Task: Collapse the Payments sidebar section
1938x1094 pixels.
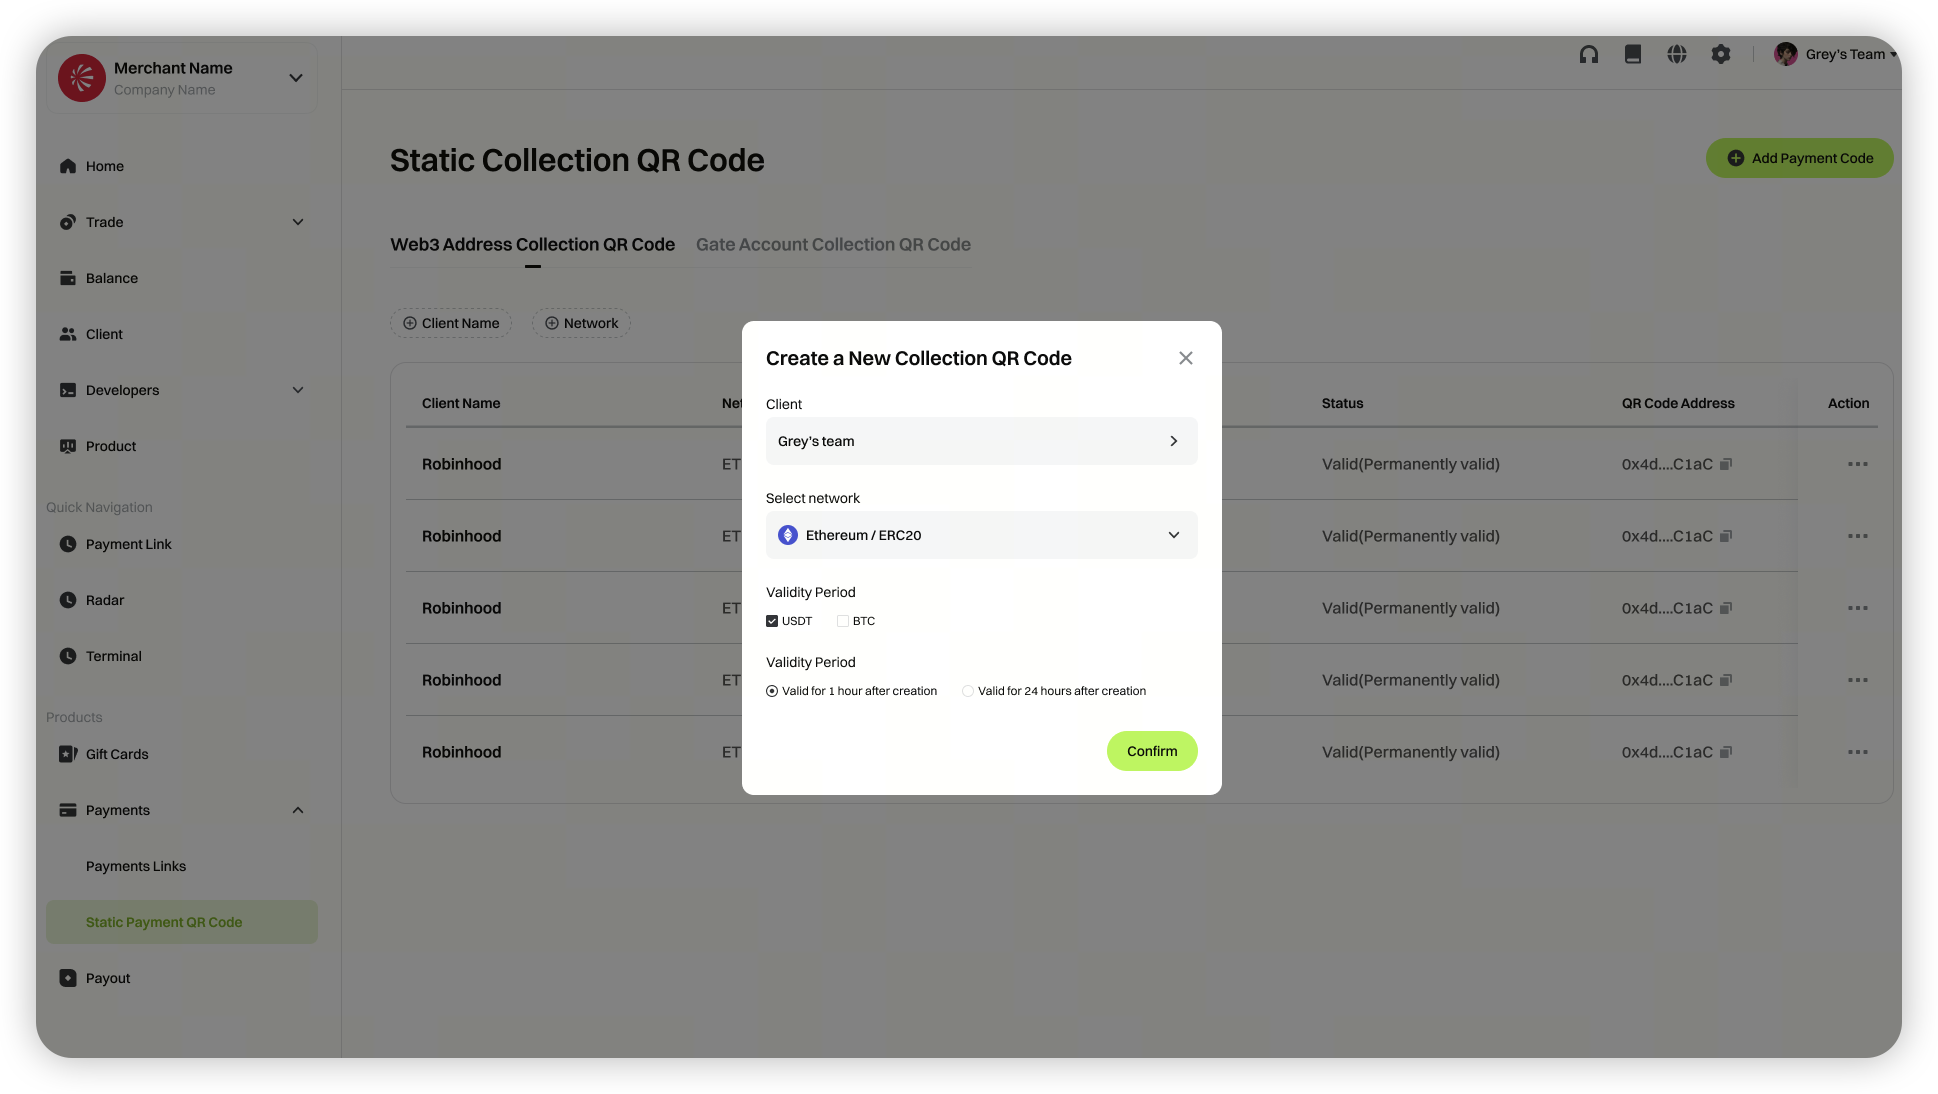Action: click(298, 810)
